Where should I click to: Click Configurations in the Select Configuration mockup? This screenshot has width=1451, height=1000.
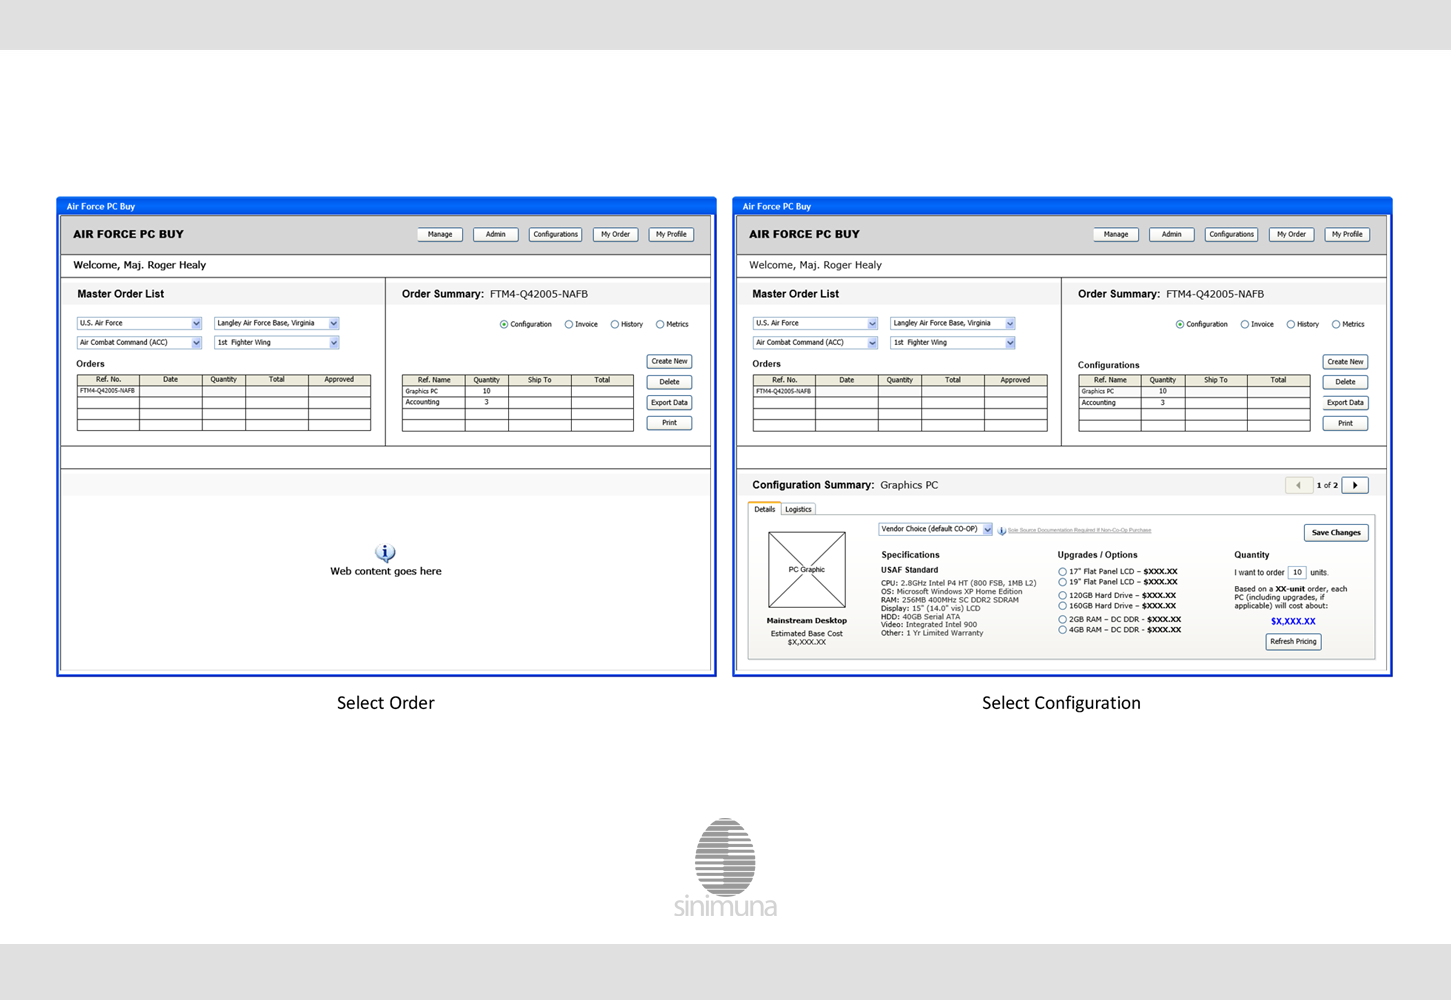coord(1231,234)
